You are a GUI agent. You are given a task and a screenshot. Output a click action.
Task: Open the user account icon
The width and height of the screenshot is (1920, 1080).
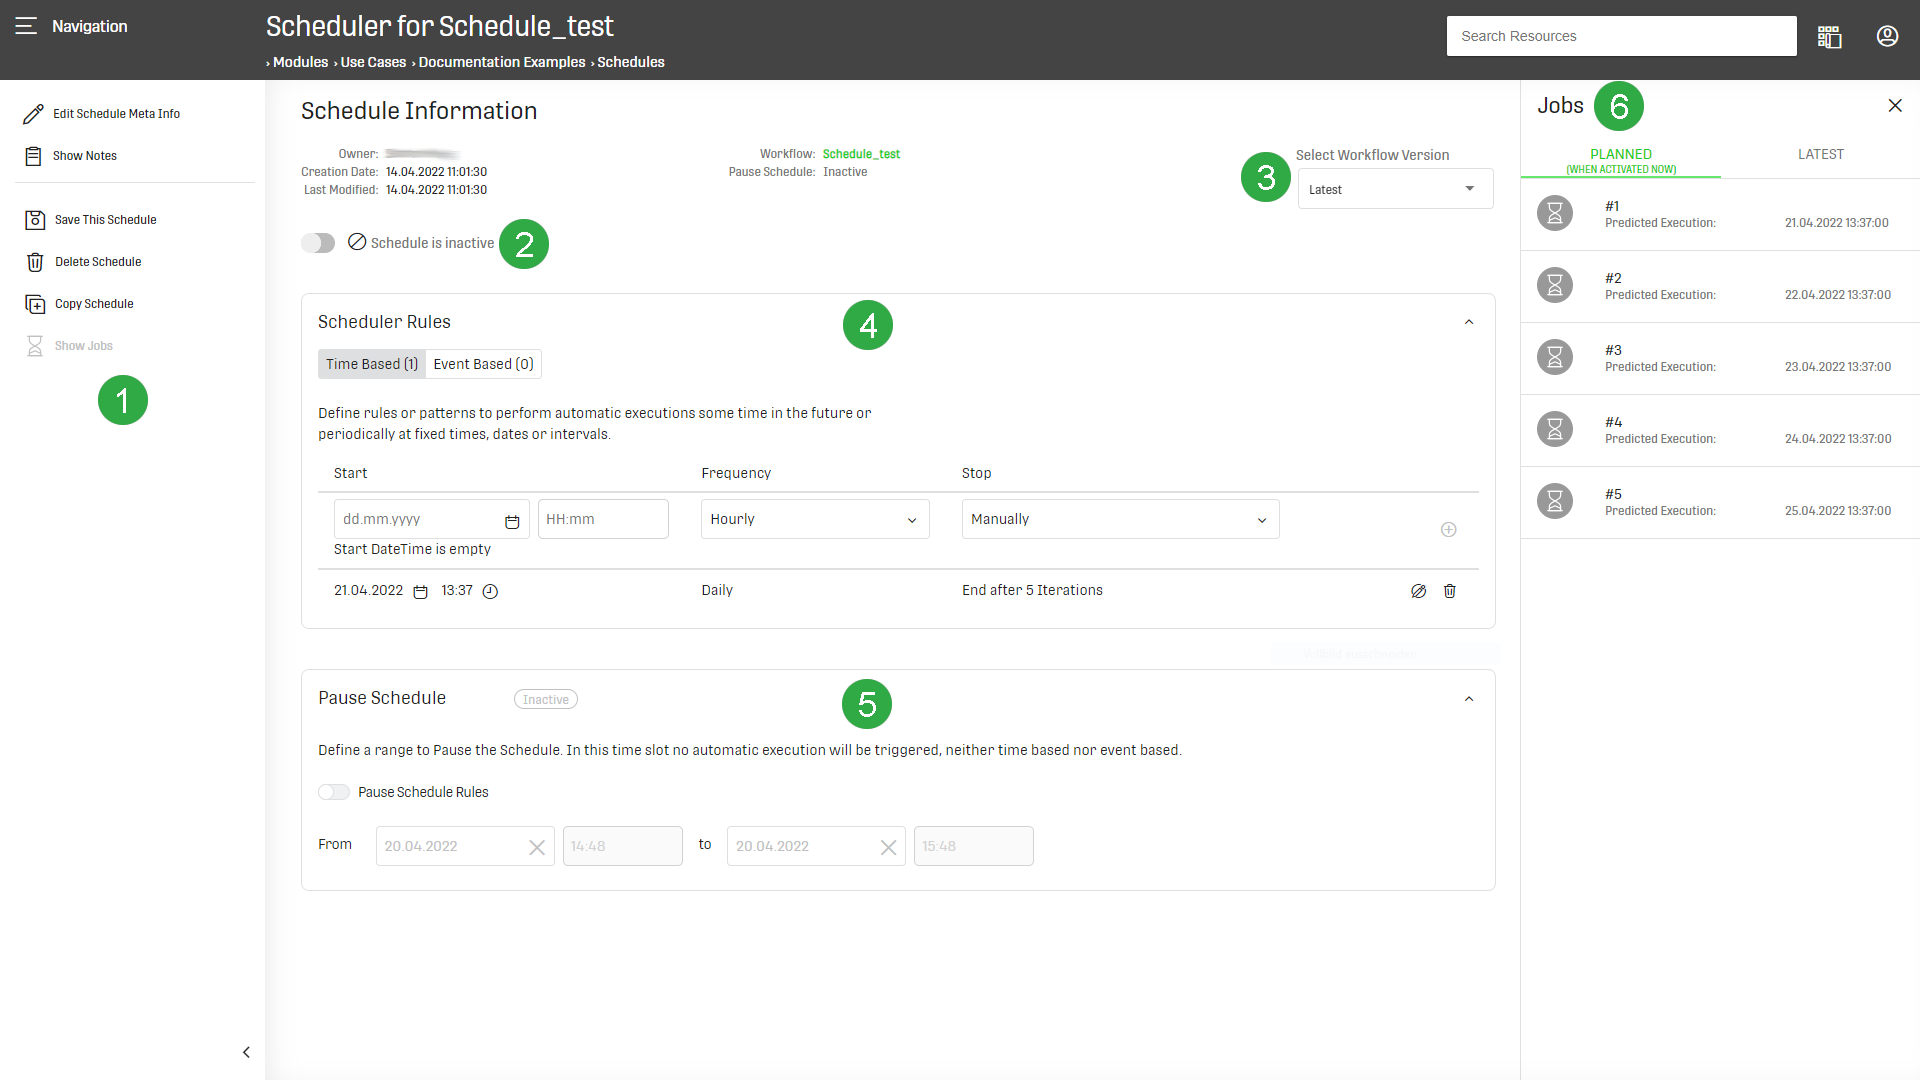click(x=1887, y=37)
